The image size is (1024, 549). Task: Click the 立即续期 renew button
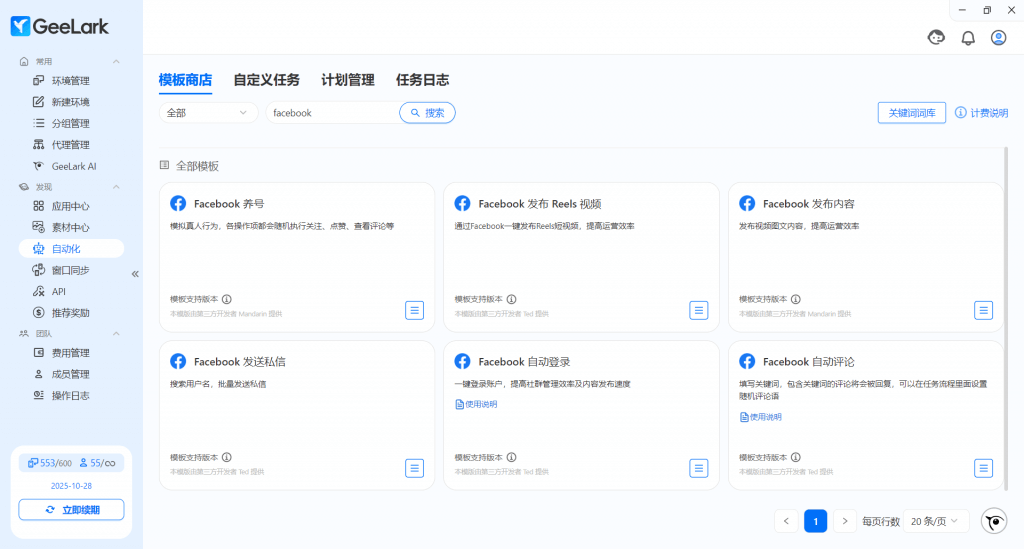pyautogui.click(x=71, y=510)
